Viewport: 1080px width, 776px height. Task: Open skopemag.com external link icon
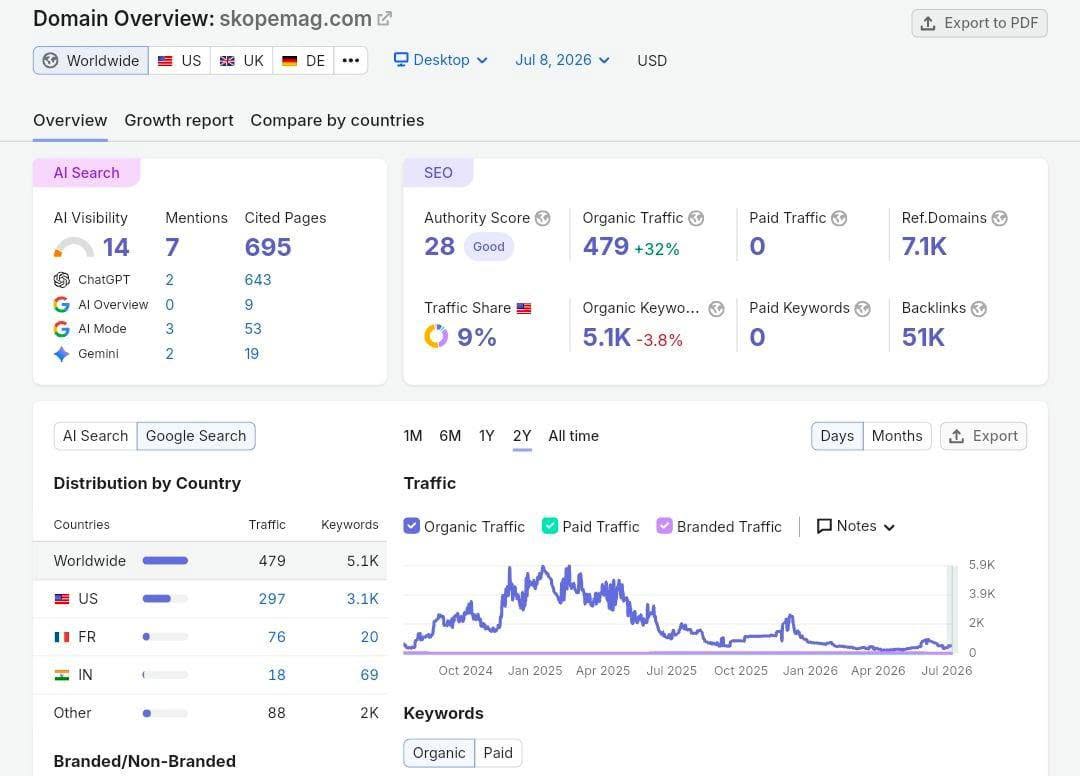[384, 19]
